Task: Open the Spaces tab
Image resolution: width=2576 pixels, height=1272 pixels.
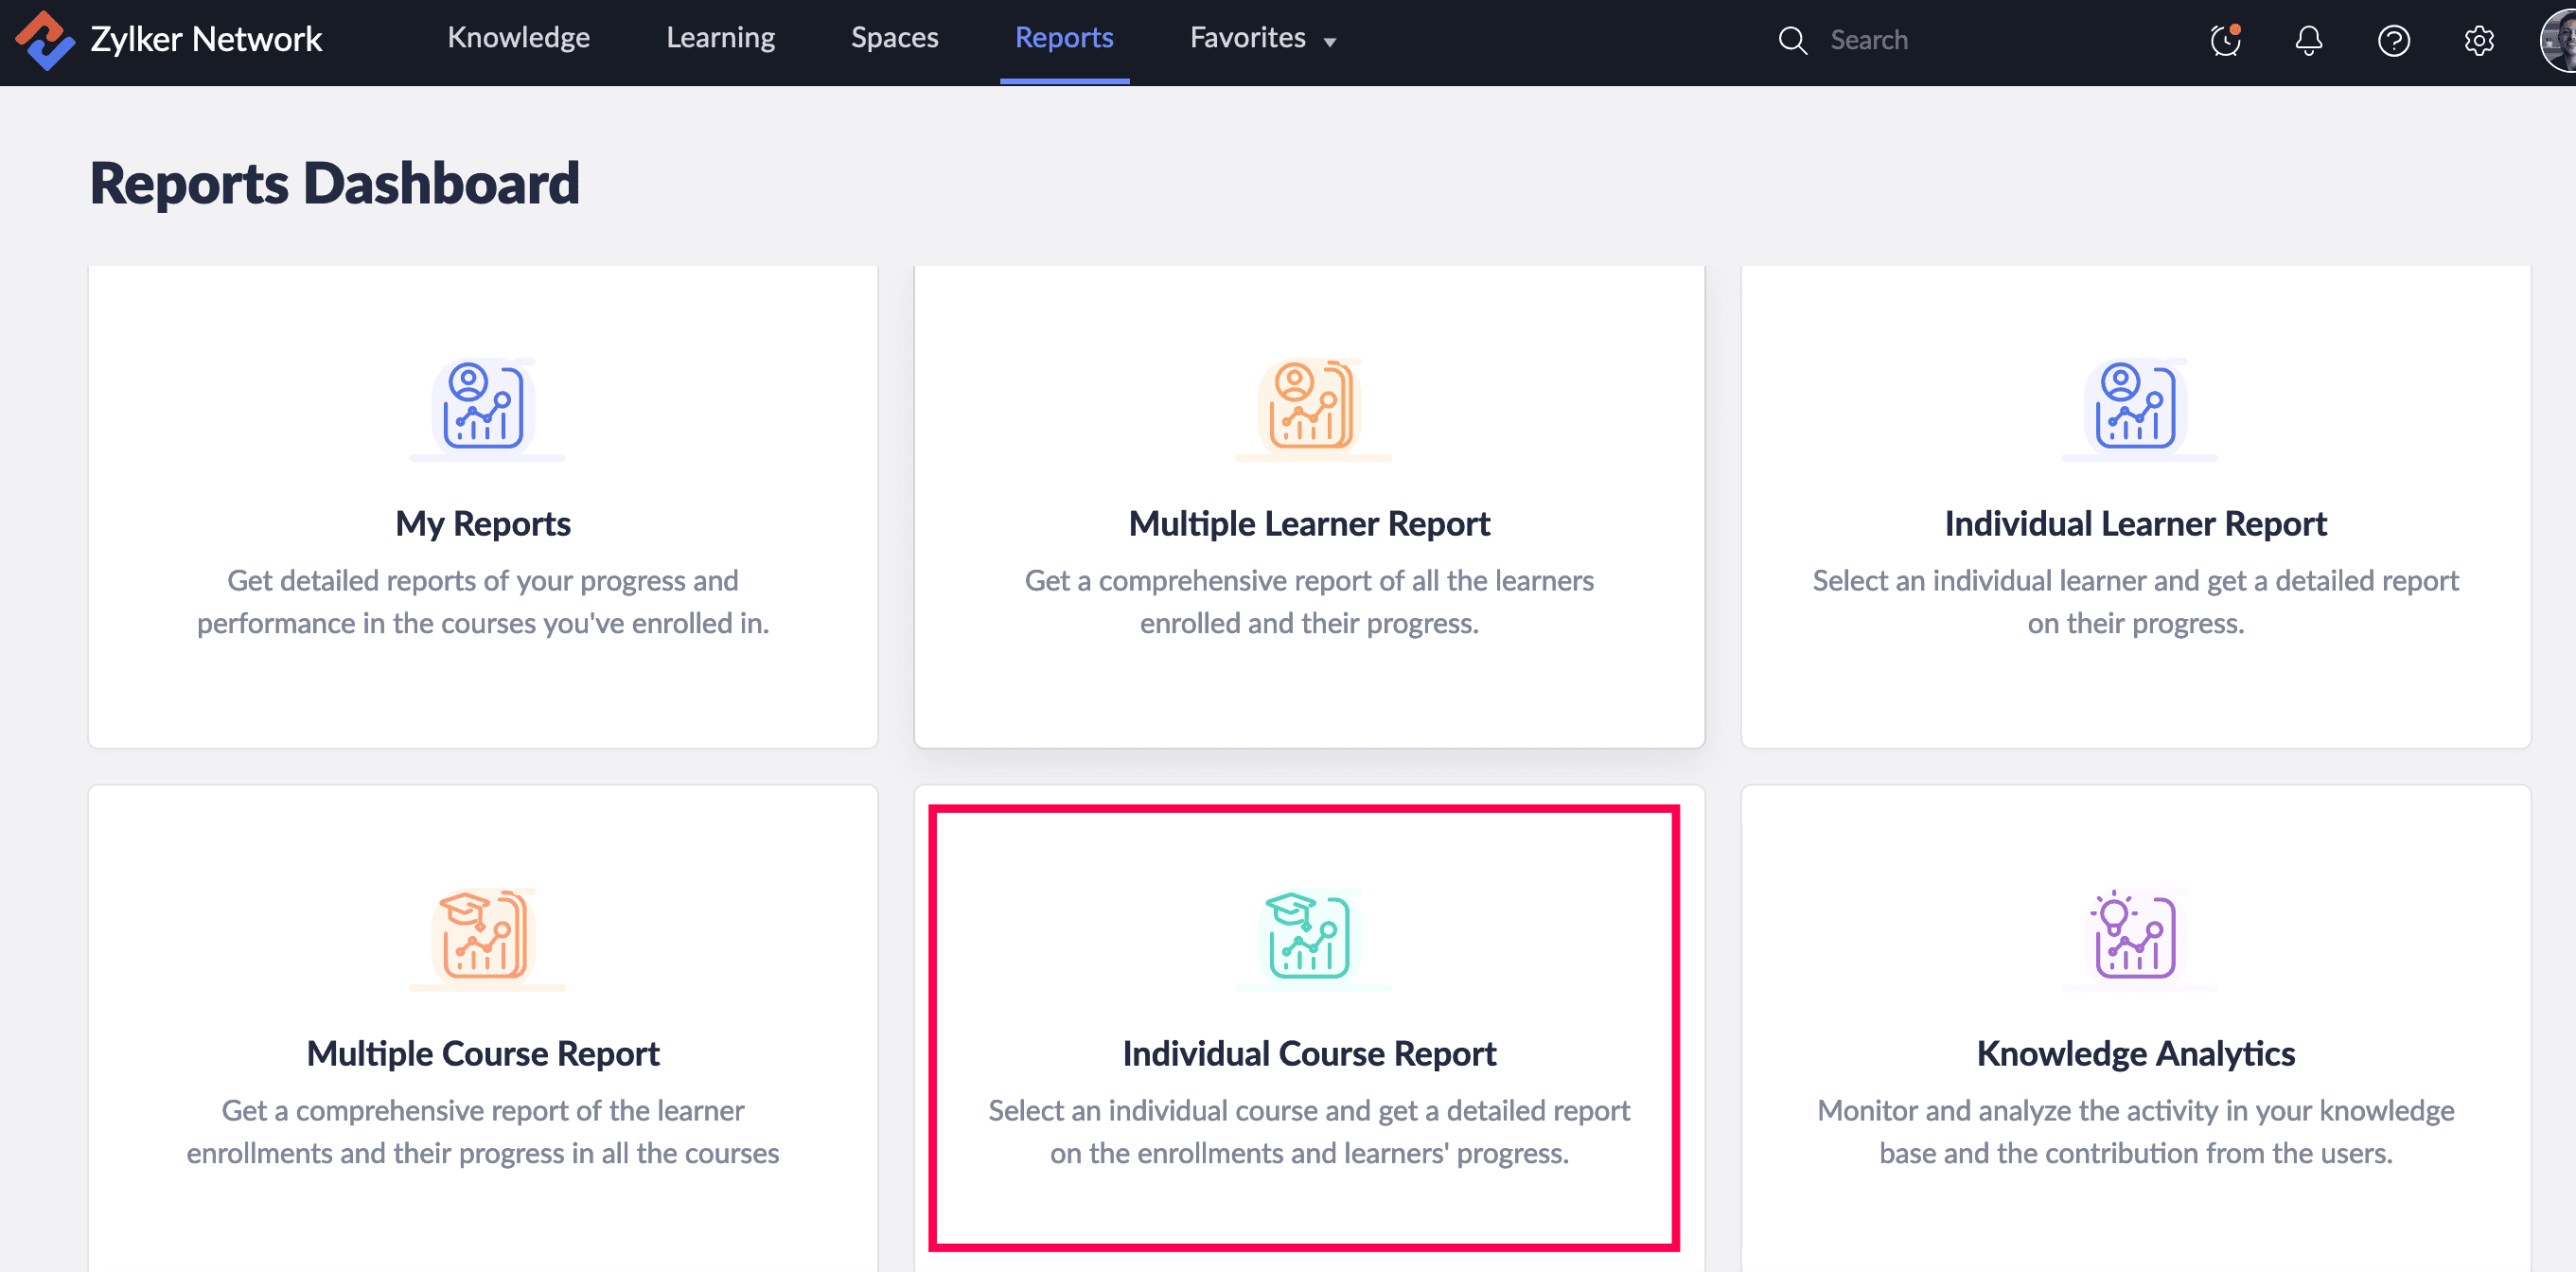Action: click(894, 38)
